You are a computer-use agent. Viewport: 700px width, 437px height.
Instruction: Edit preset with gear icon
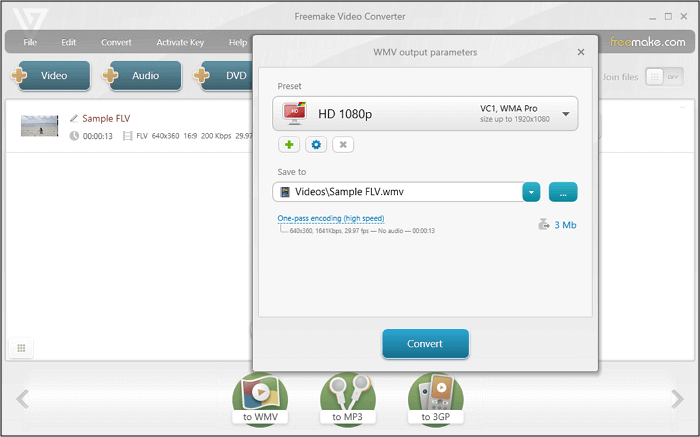tap(316, 145)
